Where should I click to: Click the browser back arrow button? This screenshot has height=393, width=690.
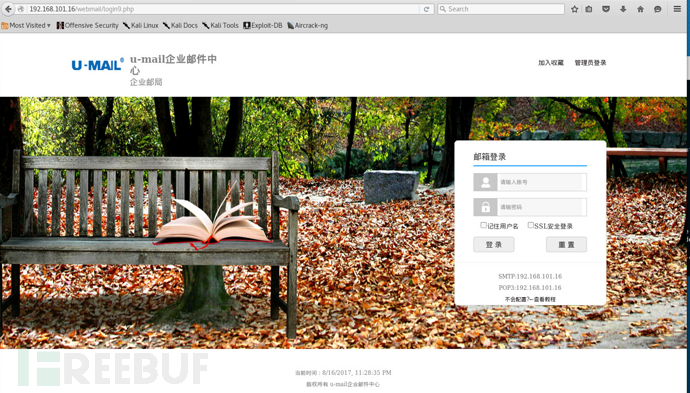pyautogui.click(x=8, y=9)
